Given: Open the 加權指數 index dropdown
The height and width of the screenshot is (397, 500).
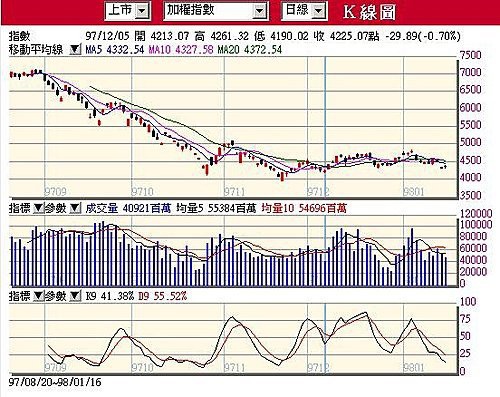Looking at the screenshot, I should tap(216, 11).
